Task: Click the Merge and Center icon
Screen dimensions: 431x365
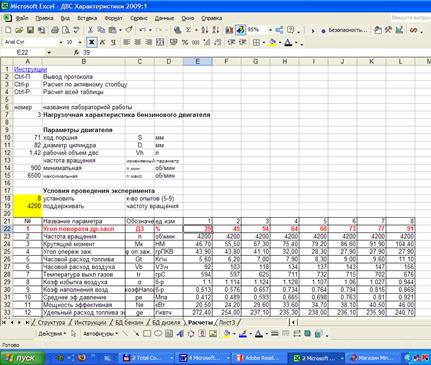Action: tap(160, 42)
